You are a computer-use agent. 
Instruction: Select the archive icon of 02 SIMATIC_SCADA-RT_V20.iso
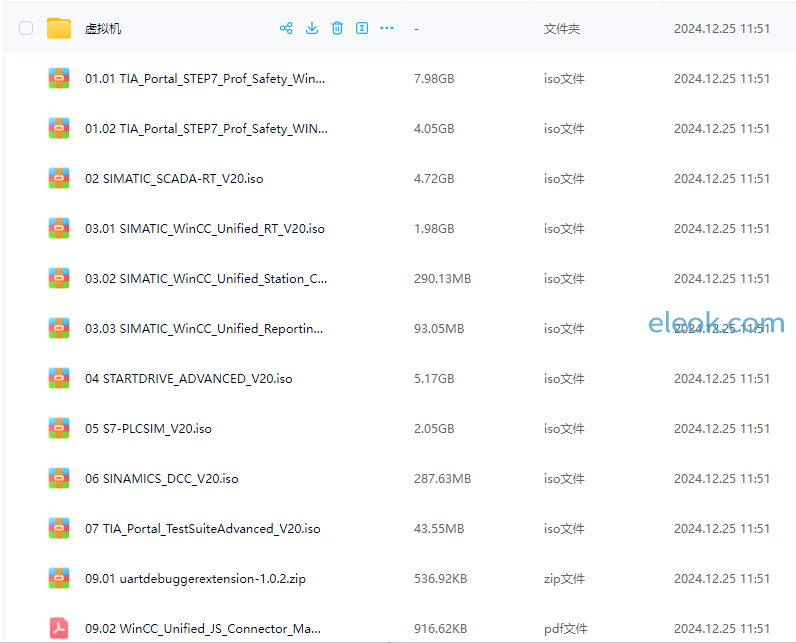pos(59,178)
